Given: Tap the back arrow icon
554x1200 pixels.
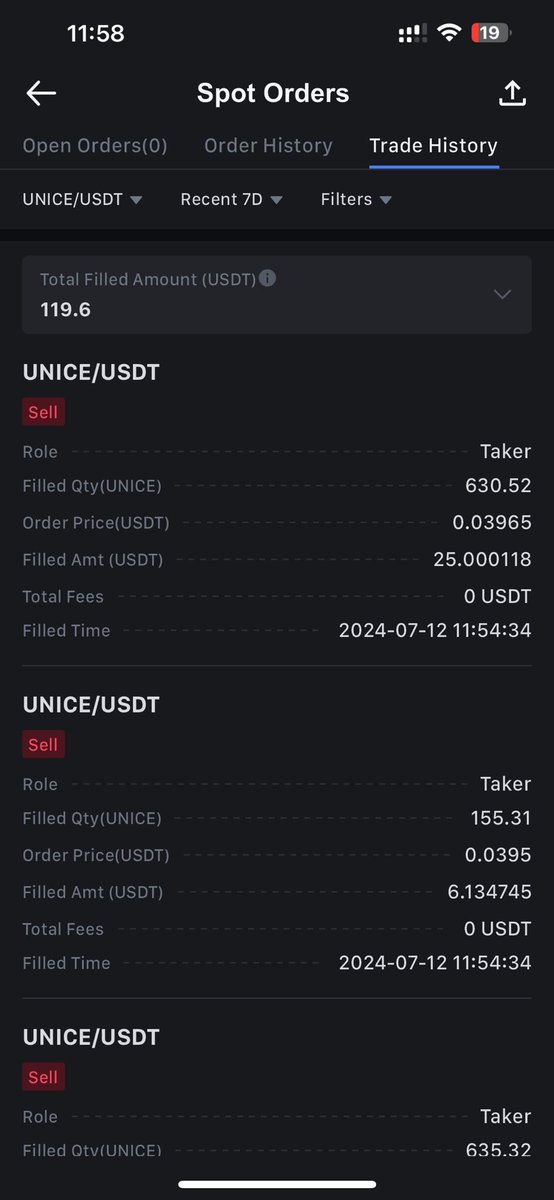Looking at the screenshot, I should click(x=41, y=94).
